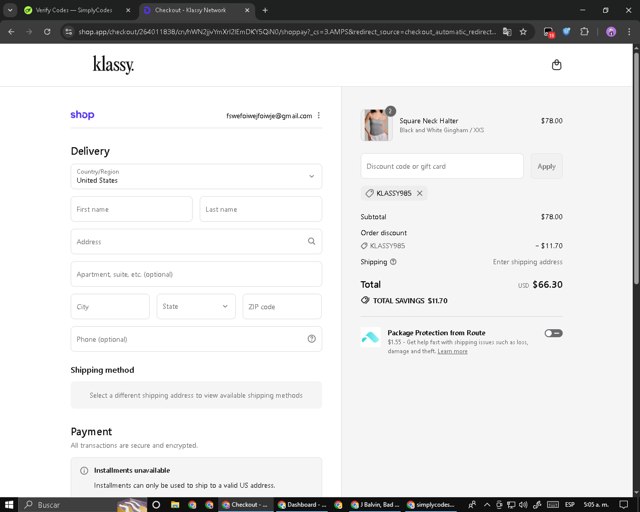Open a new browser tab

click(x=265, y=10)
